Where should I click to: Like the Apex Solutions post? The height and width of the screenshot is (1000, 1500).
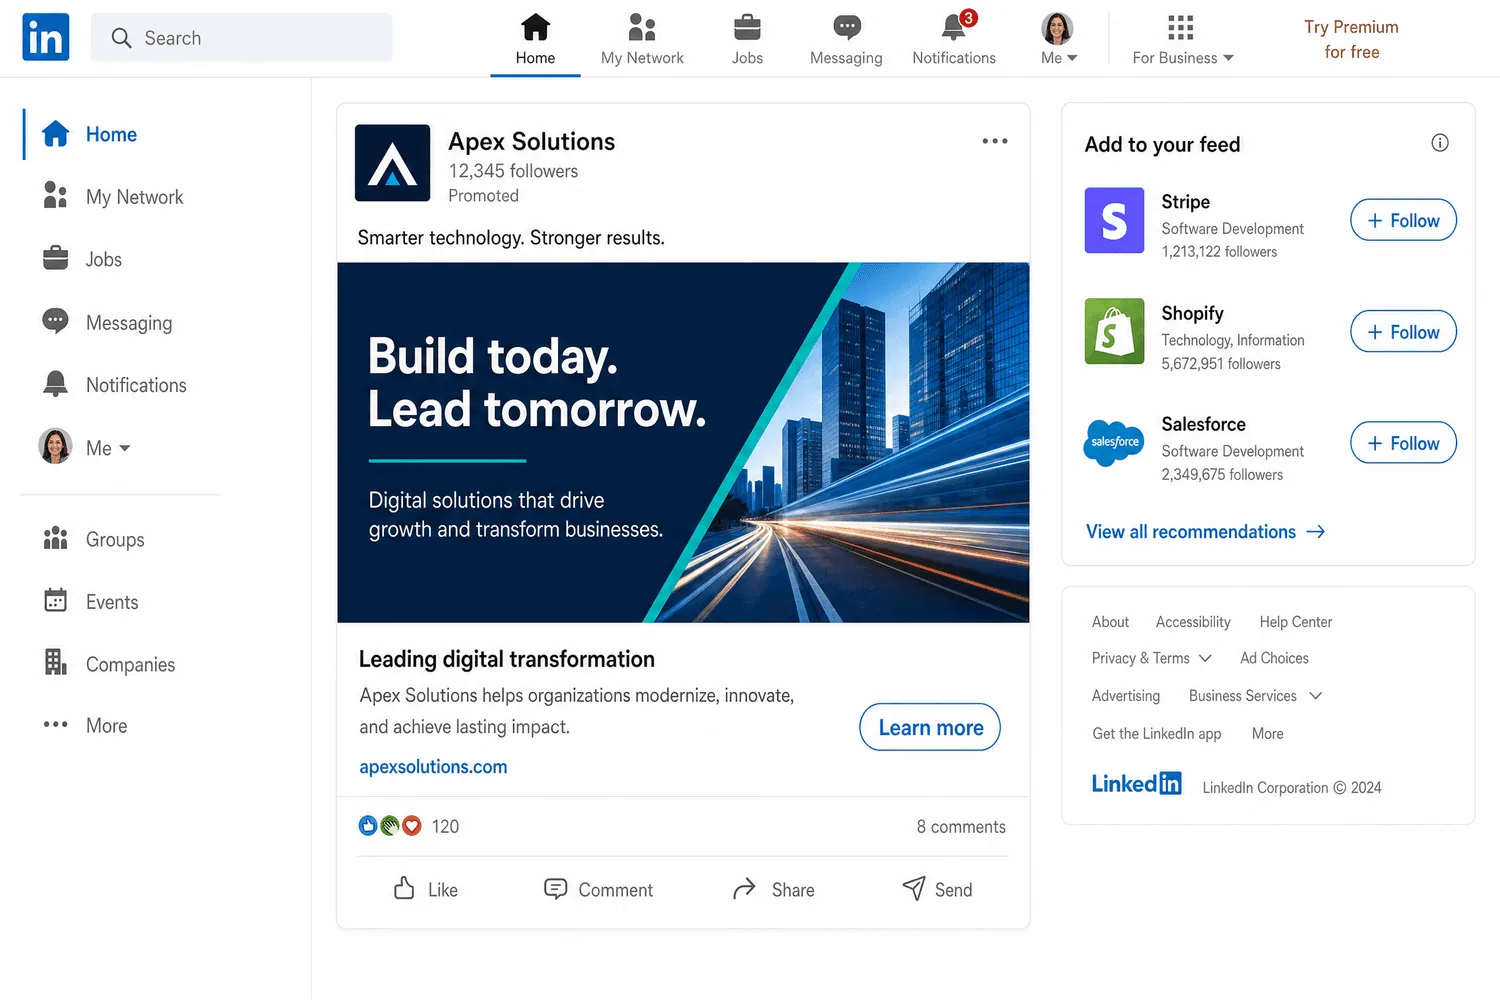click(x=426, y=889)
